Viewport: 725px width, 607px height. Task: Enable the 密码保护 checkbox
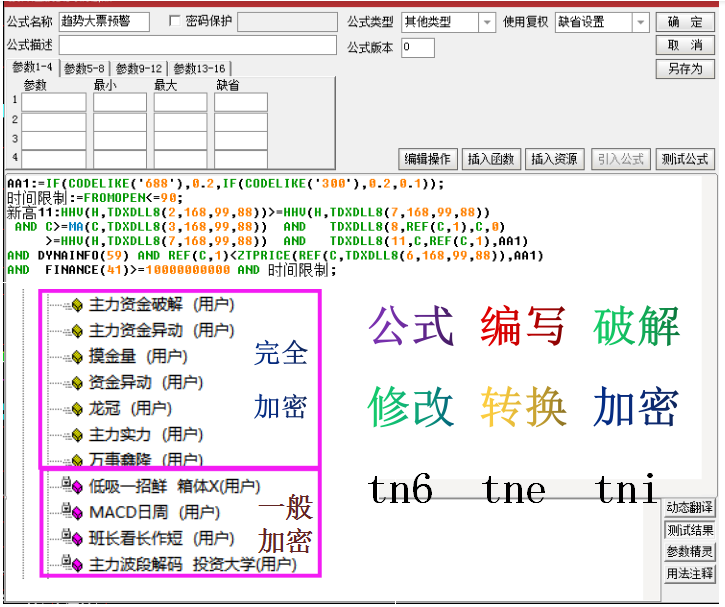175,21
